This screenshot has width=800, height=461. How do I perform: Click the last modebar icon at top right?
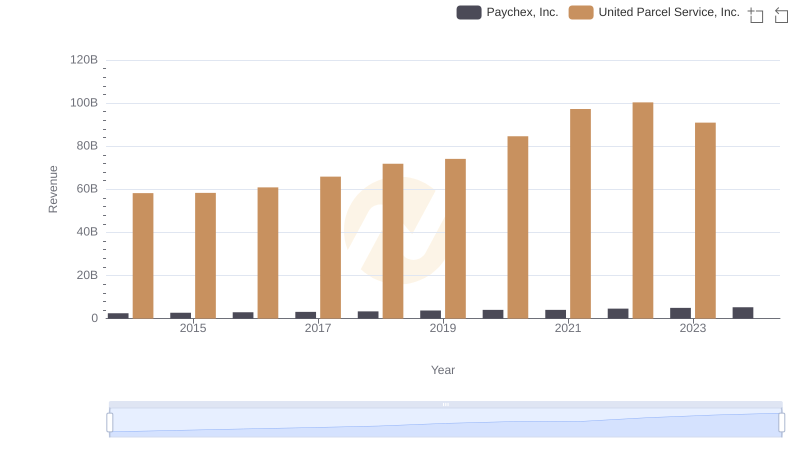coord(782,14)
